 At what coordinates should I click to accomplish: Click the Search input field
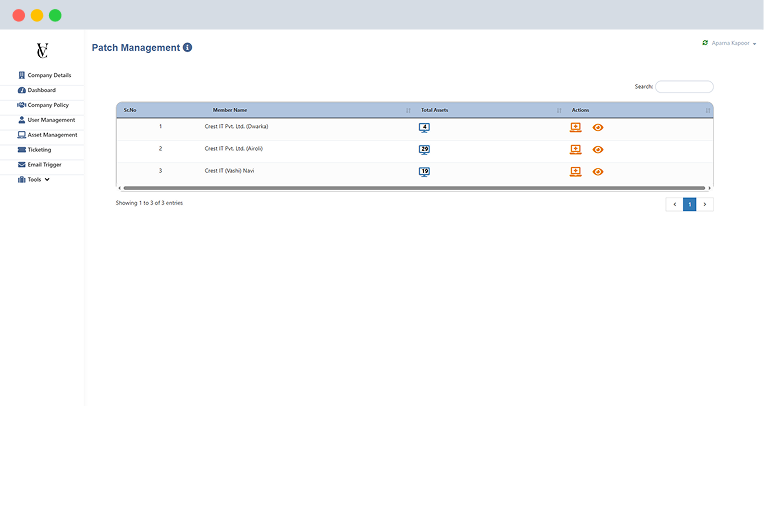(684, 87)
